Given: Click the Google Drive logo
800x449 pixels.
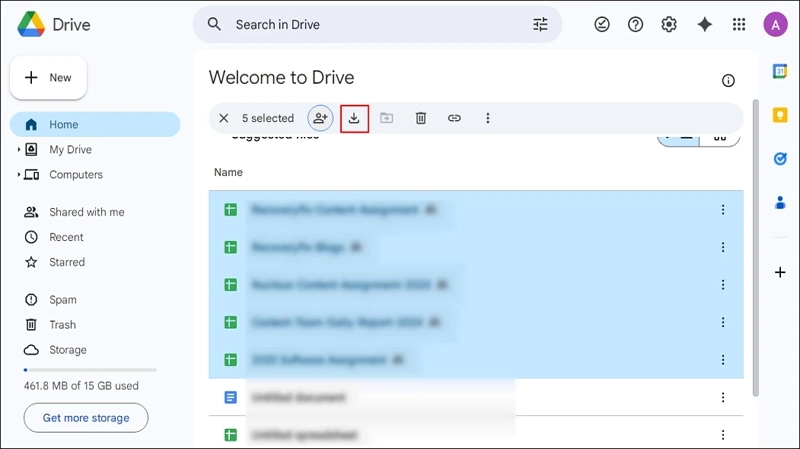Looking at the screenshot, I should tap(31, 24).
